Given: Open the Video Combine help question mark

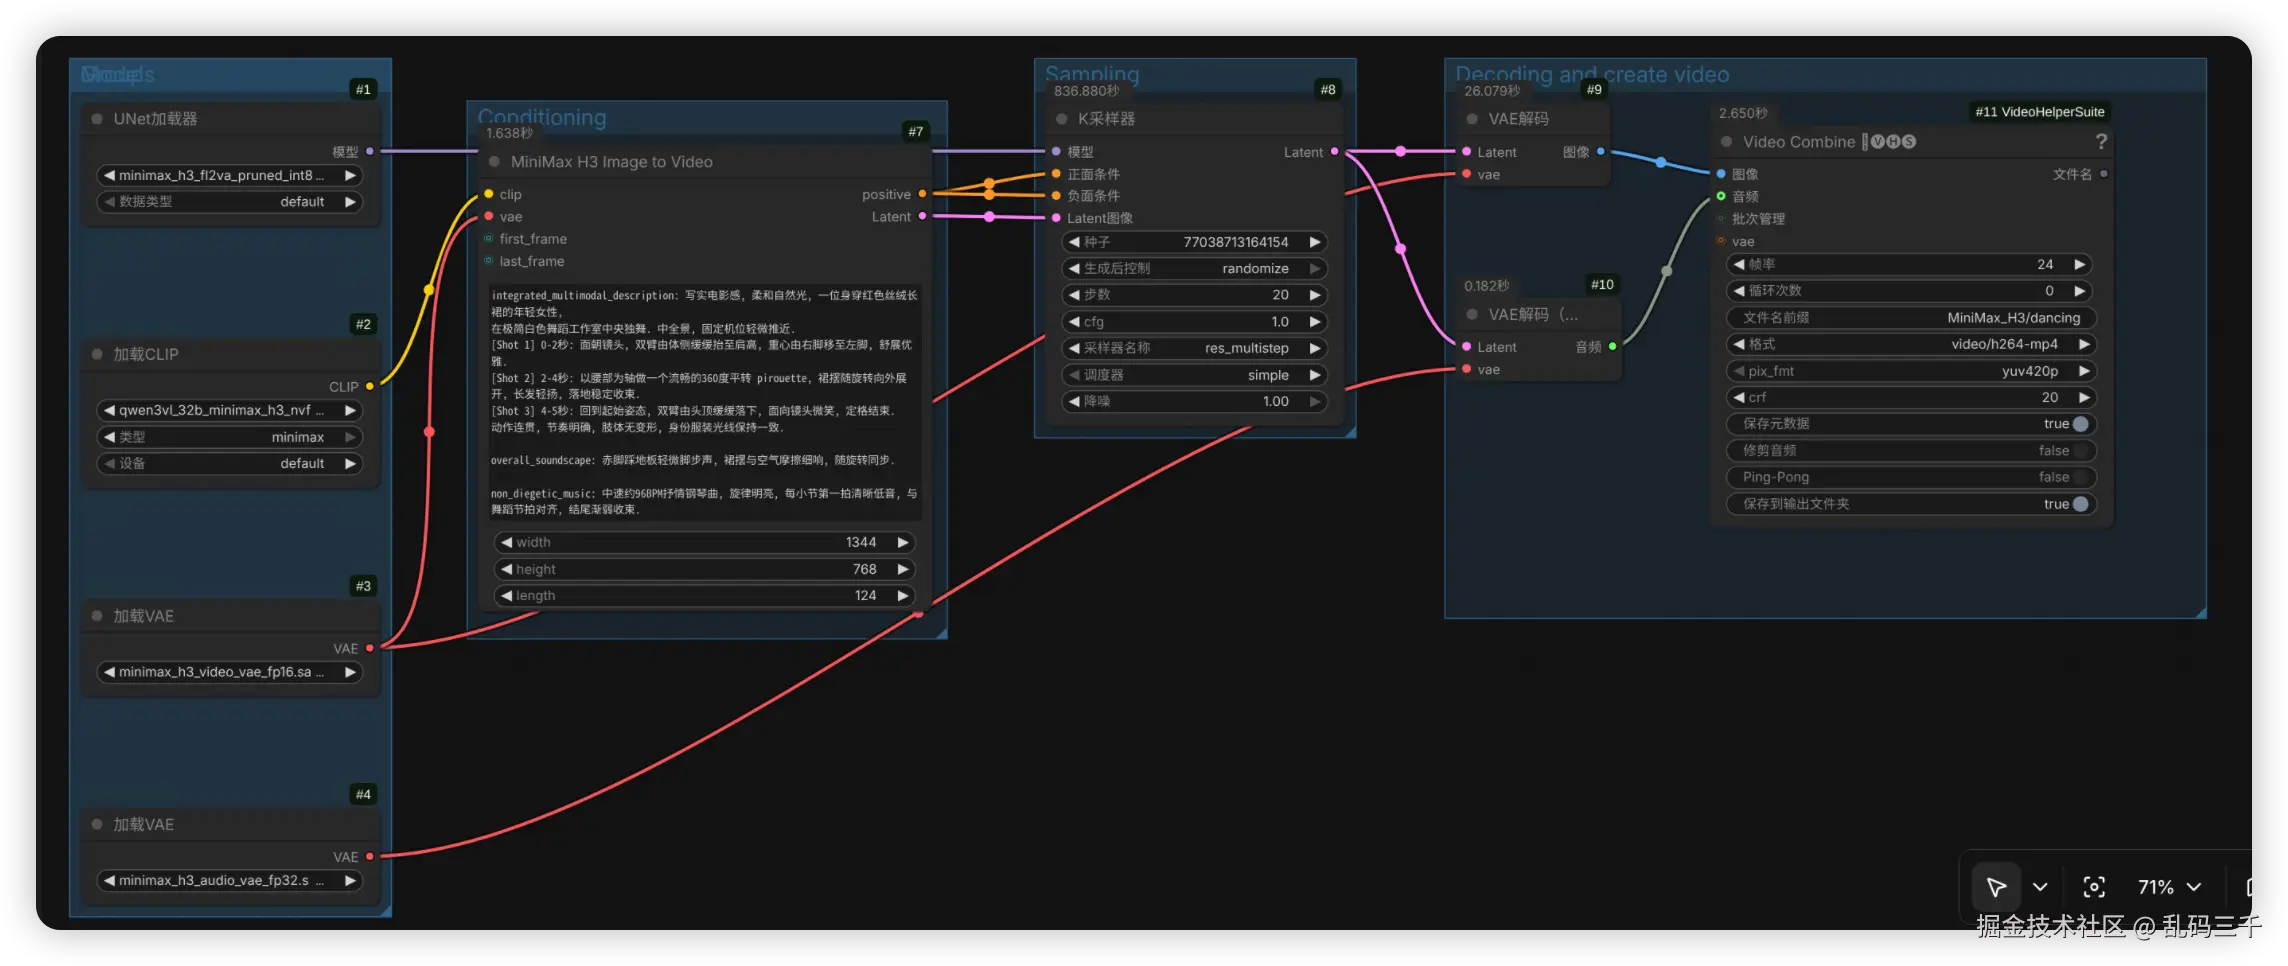Looking at the screenshot, I should click(x=2101, y=142).
